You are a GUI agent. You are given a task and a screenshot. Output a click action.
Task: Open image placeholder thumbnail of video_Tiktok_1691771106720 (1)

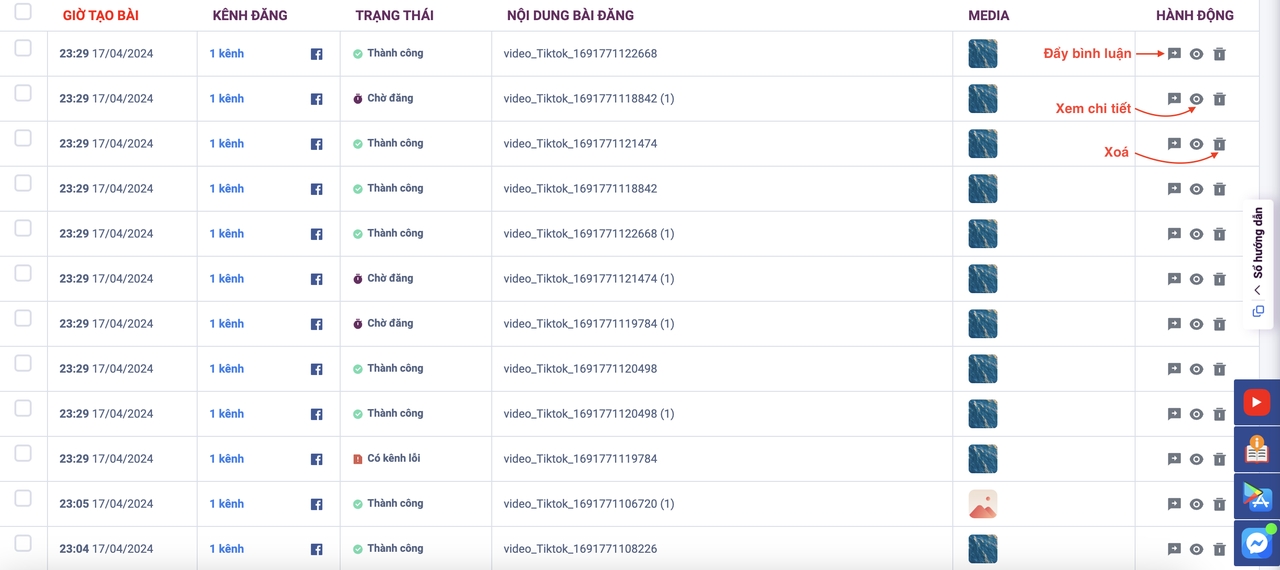[983, 504]
